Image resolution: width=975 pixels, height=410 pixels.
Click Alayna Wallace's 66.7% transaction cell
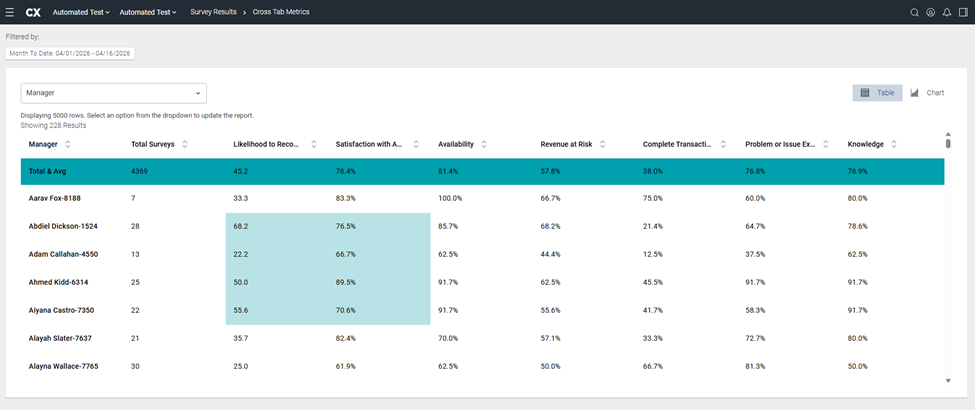point(653,366)
